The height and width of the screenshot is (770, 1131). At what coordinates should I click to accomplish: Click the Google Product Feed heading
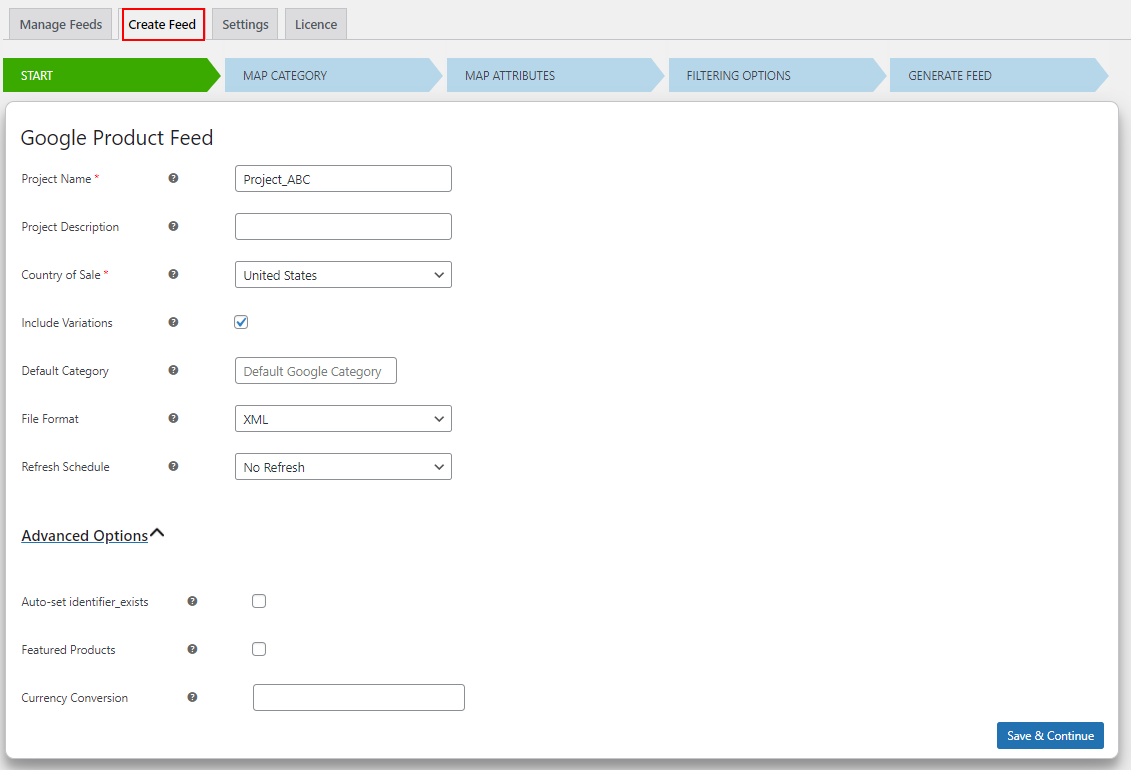pyautogui.click(x=117, y=138)
